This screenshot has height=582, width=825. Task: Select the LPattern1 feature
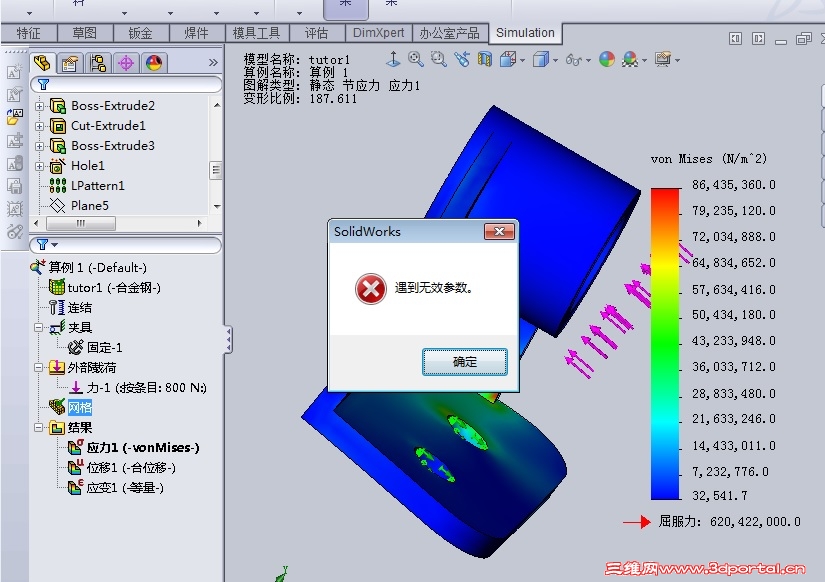[x=97, y=186]
